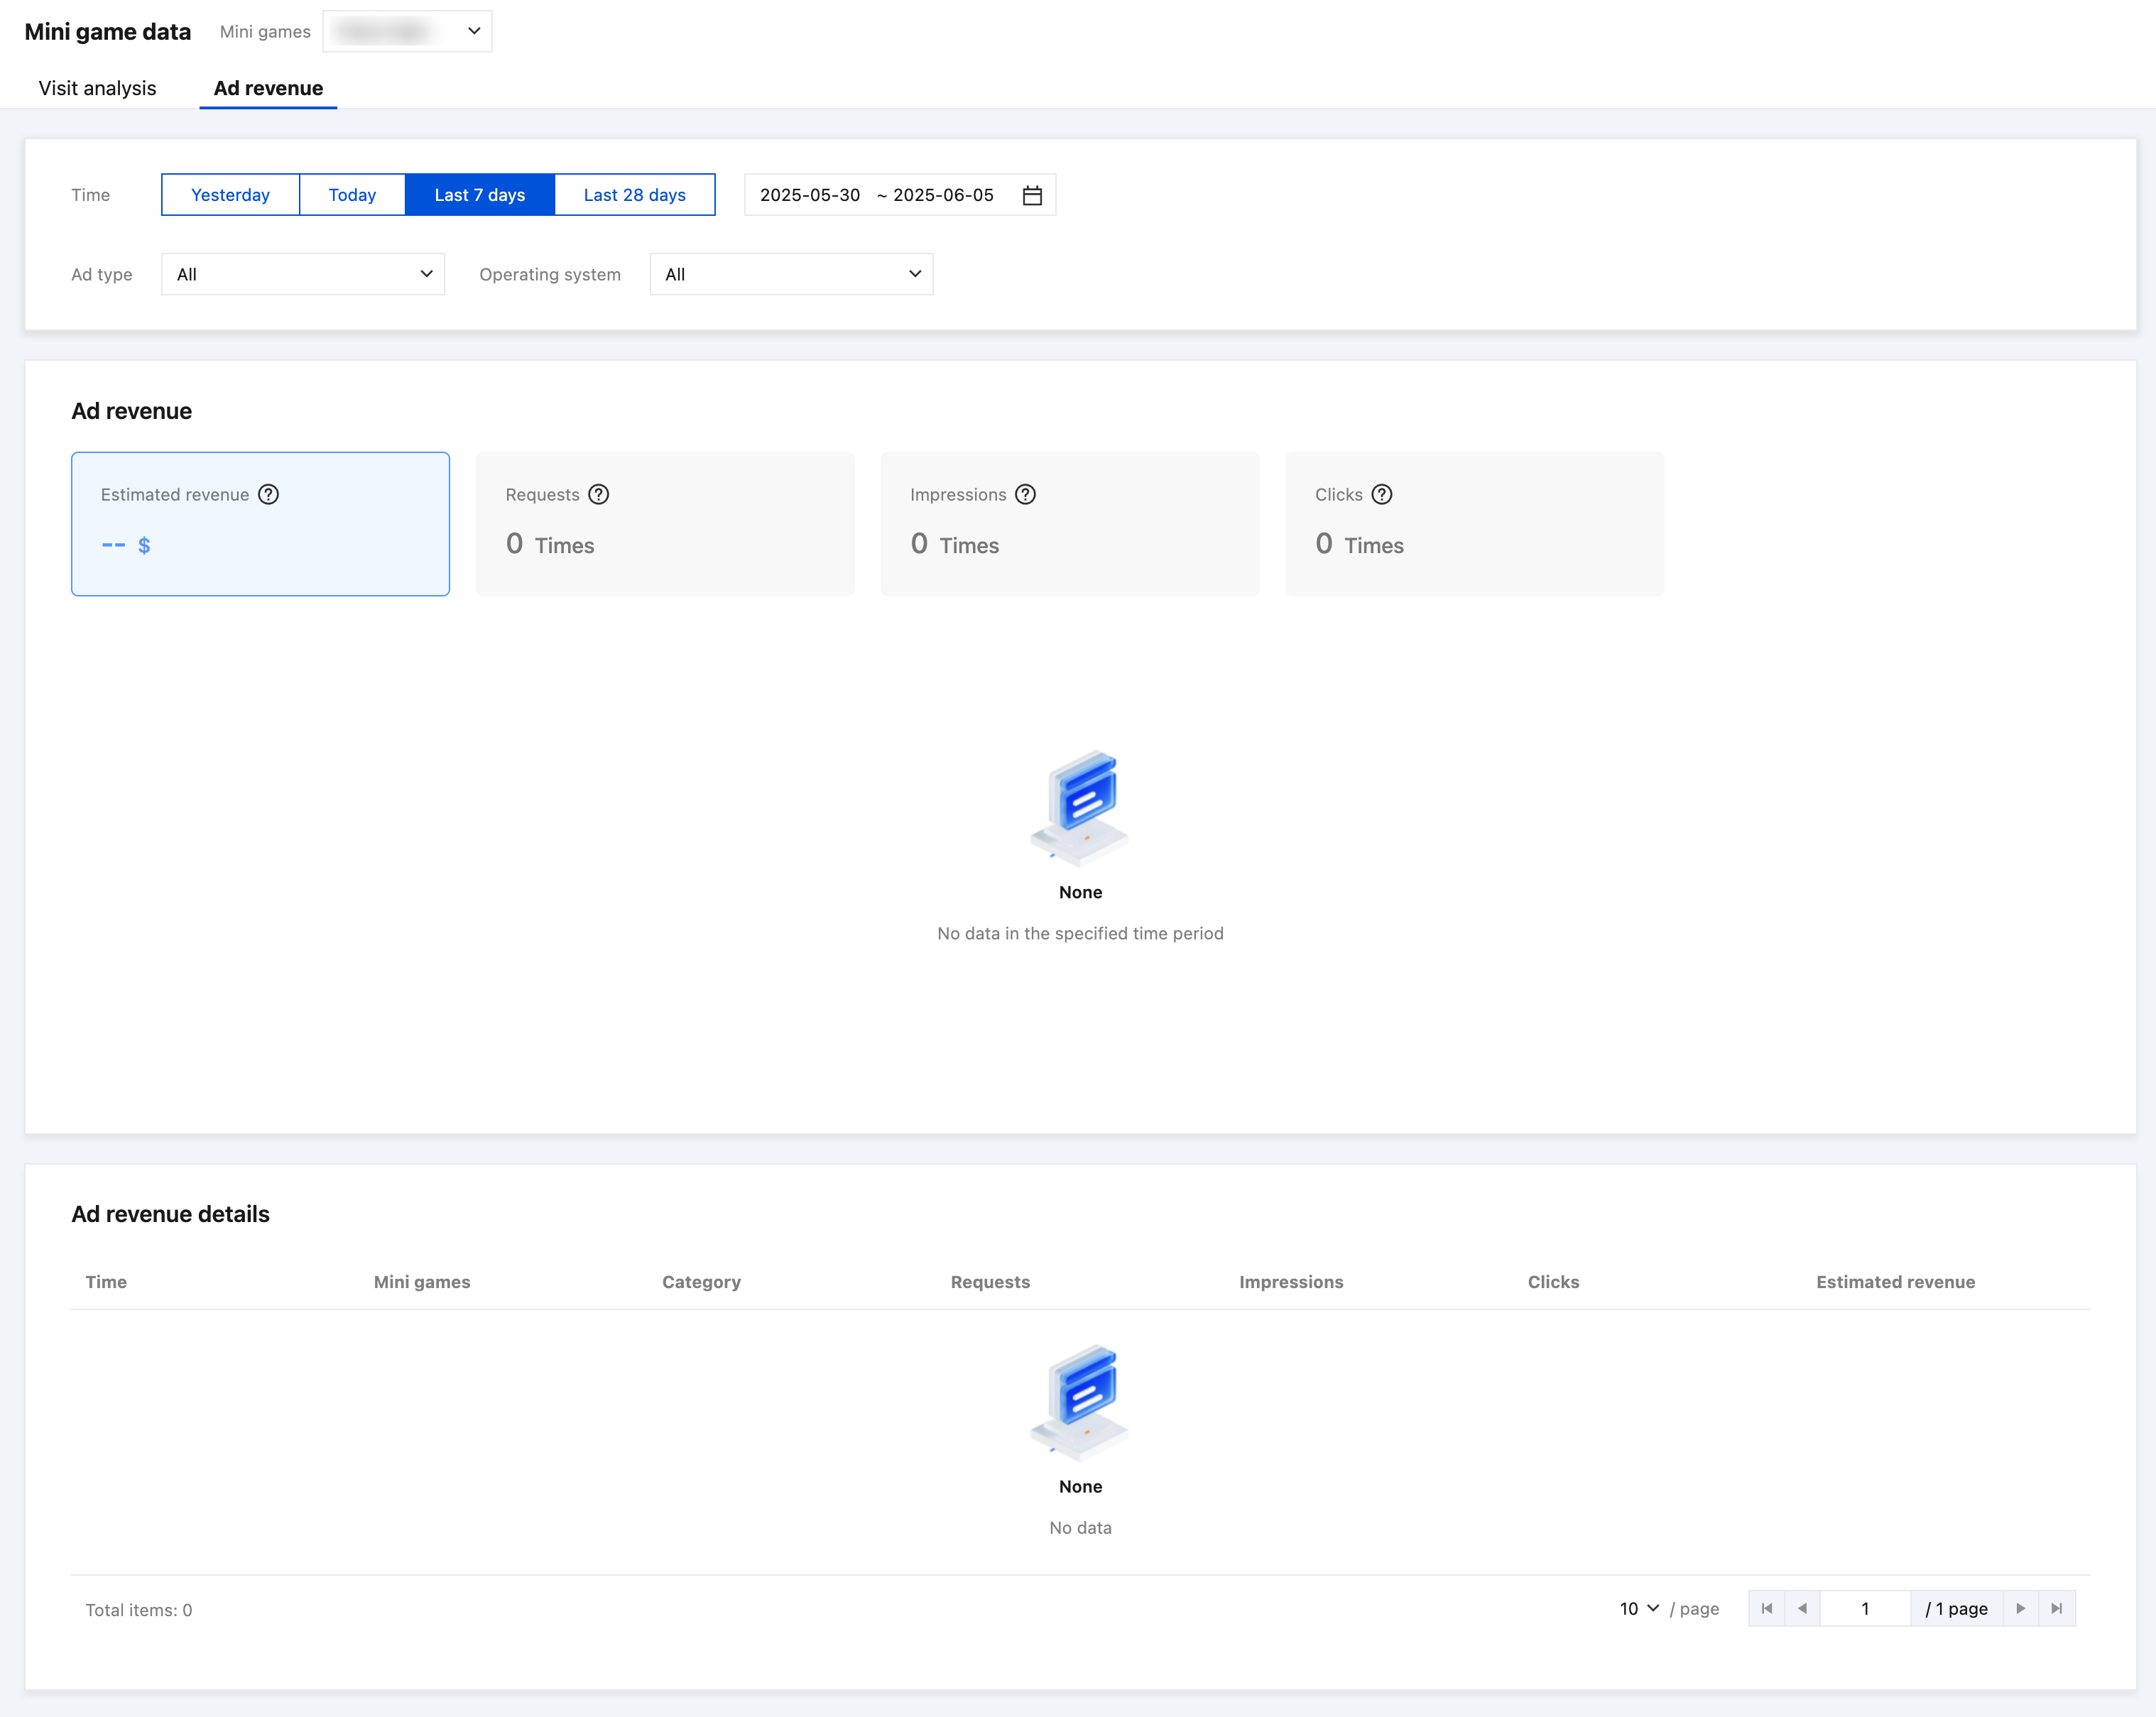
Task: Jump to last page arrow icon
Action: pyautogui.click(x=2056, y=1608)
